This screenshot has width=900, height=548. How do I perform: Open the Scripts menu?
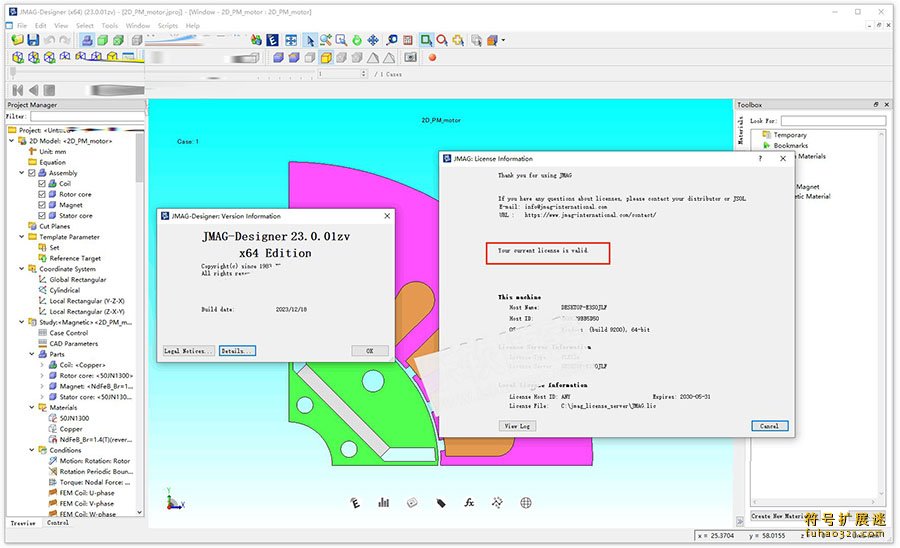click(168, 26)
